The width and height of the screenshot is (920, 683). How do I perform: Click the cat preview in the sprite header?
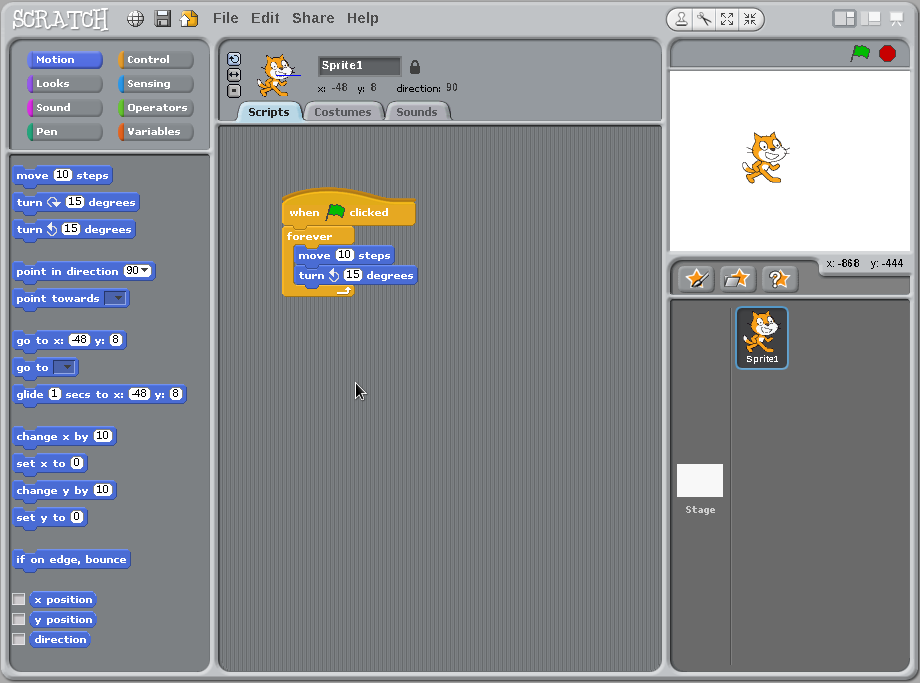click(276, 75)
